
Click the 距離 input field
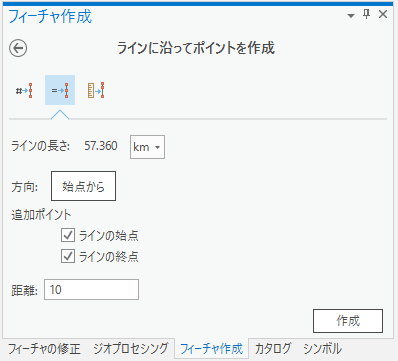click(x=91, y=290)
